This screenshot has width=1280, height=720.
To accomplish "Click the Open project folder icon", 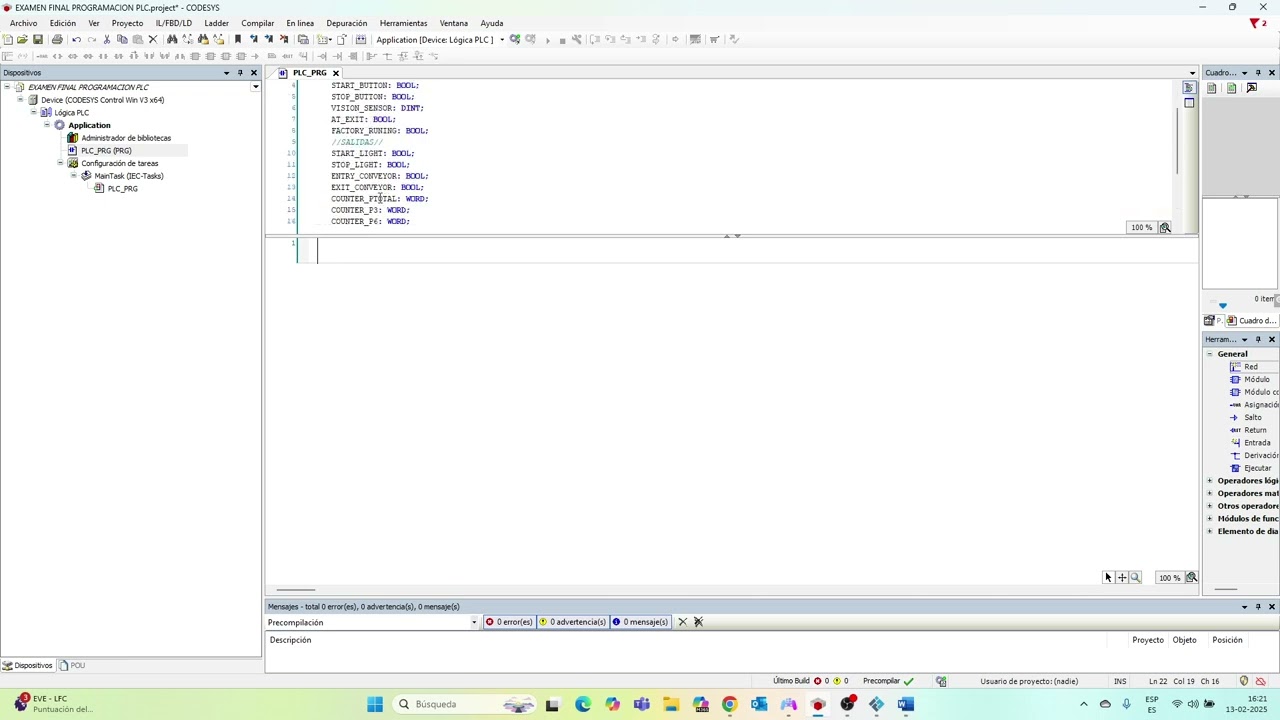I will point(22,40).
